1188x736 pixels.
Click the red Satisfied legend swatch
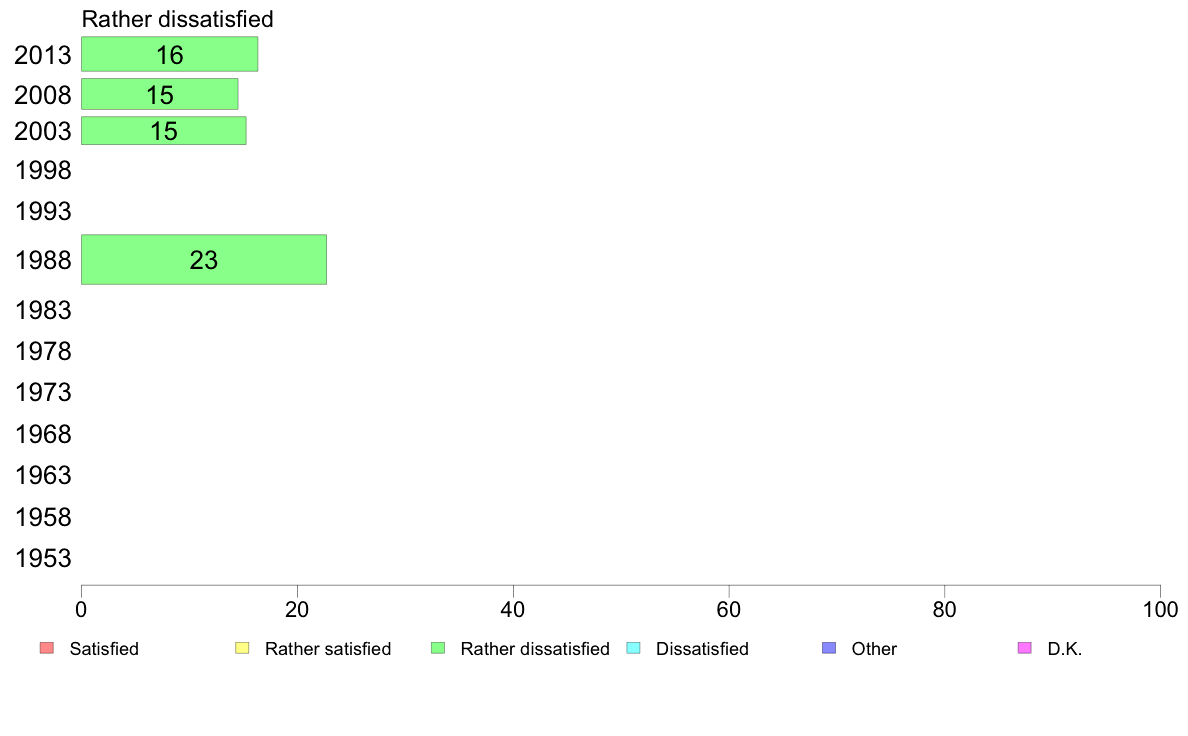[x=47, y=648]
